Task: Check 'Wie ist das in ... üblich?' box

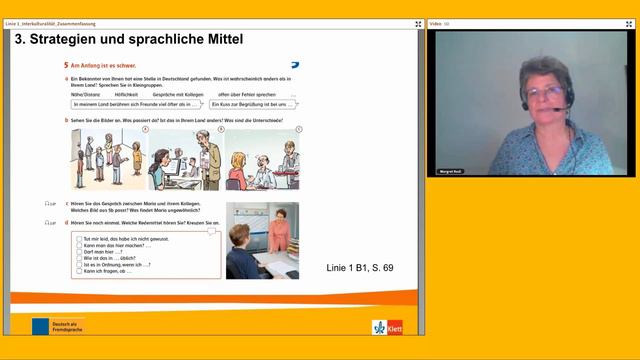Action: (79, 258)
